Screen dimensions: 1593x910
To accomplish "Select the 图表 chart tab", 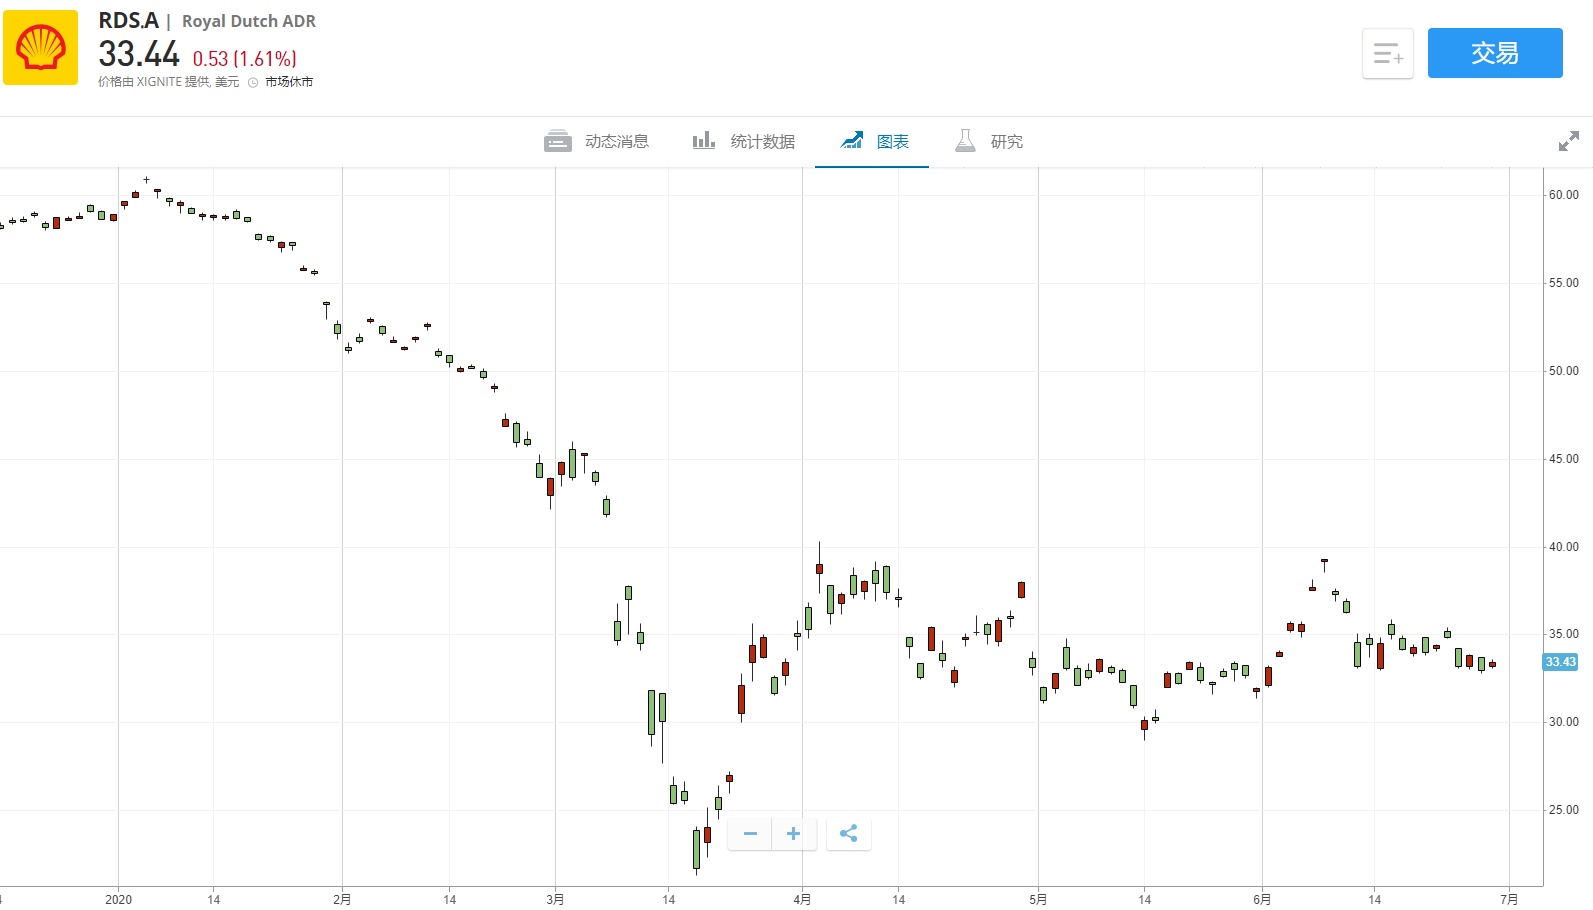I will (x=892, y=142).
